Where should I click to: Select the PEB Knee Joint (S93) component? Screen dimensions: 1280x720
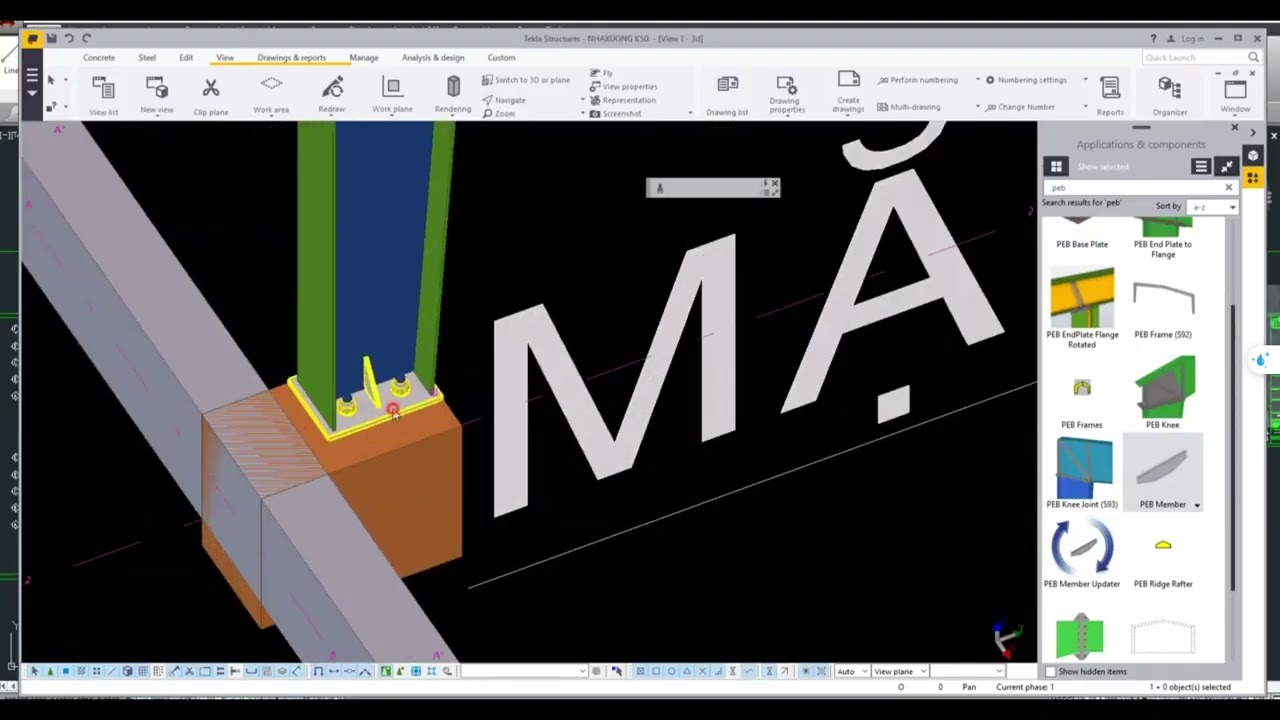coord(1082,473)
